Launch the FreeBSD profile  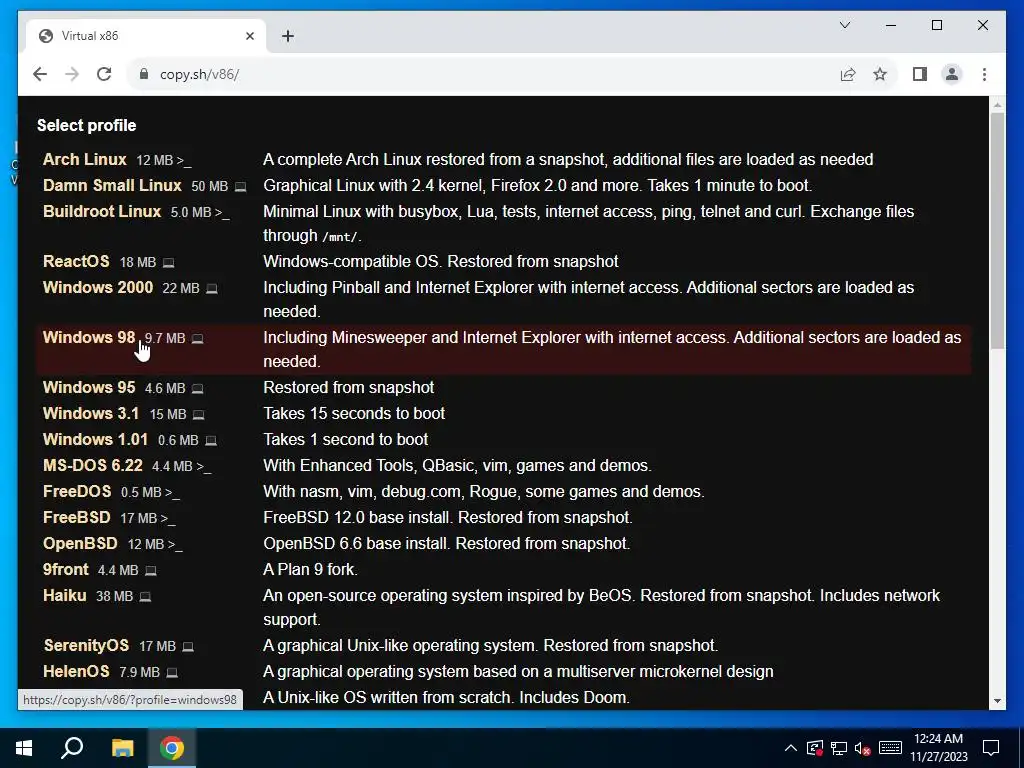76,518
